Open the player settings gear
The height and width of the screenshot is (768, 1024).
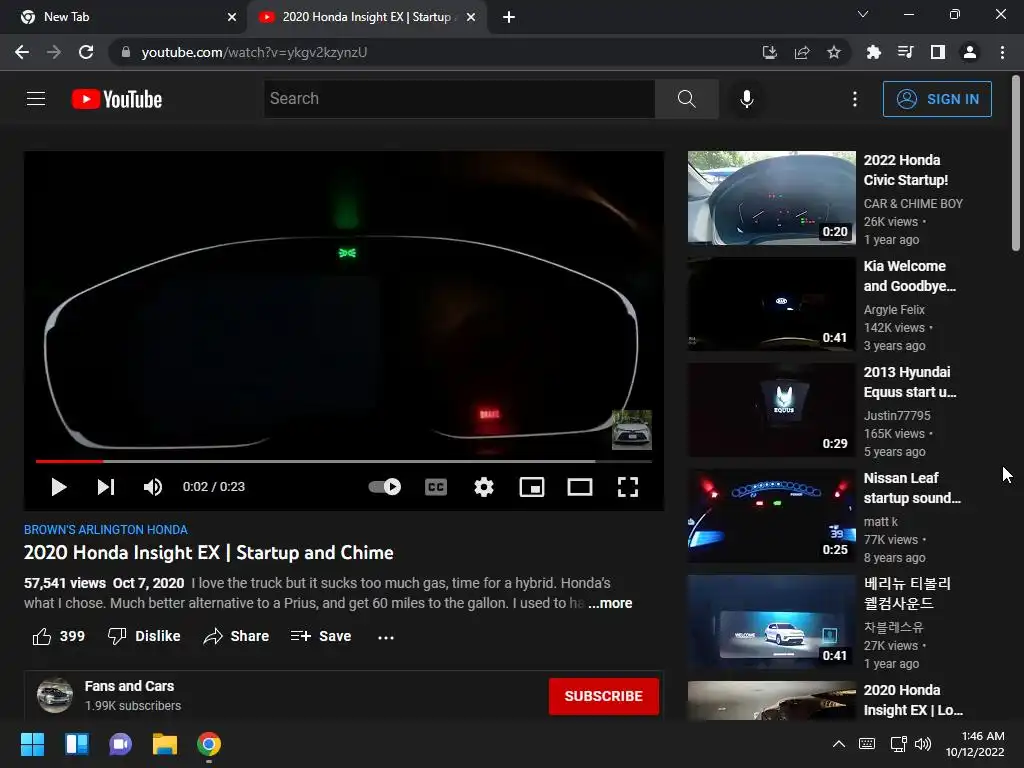[x=484, y=487]
